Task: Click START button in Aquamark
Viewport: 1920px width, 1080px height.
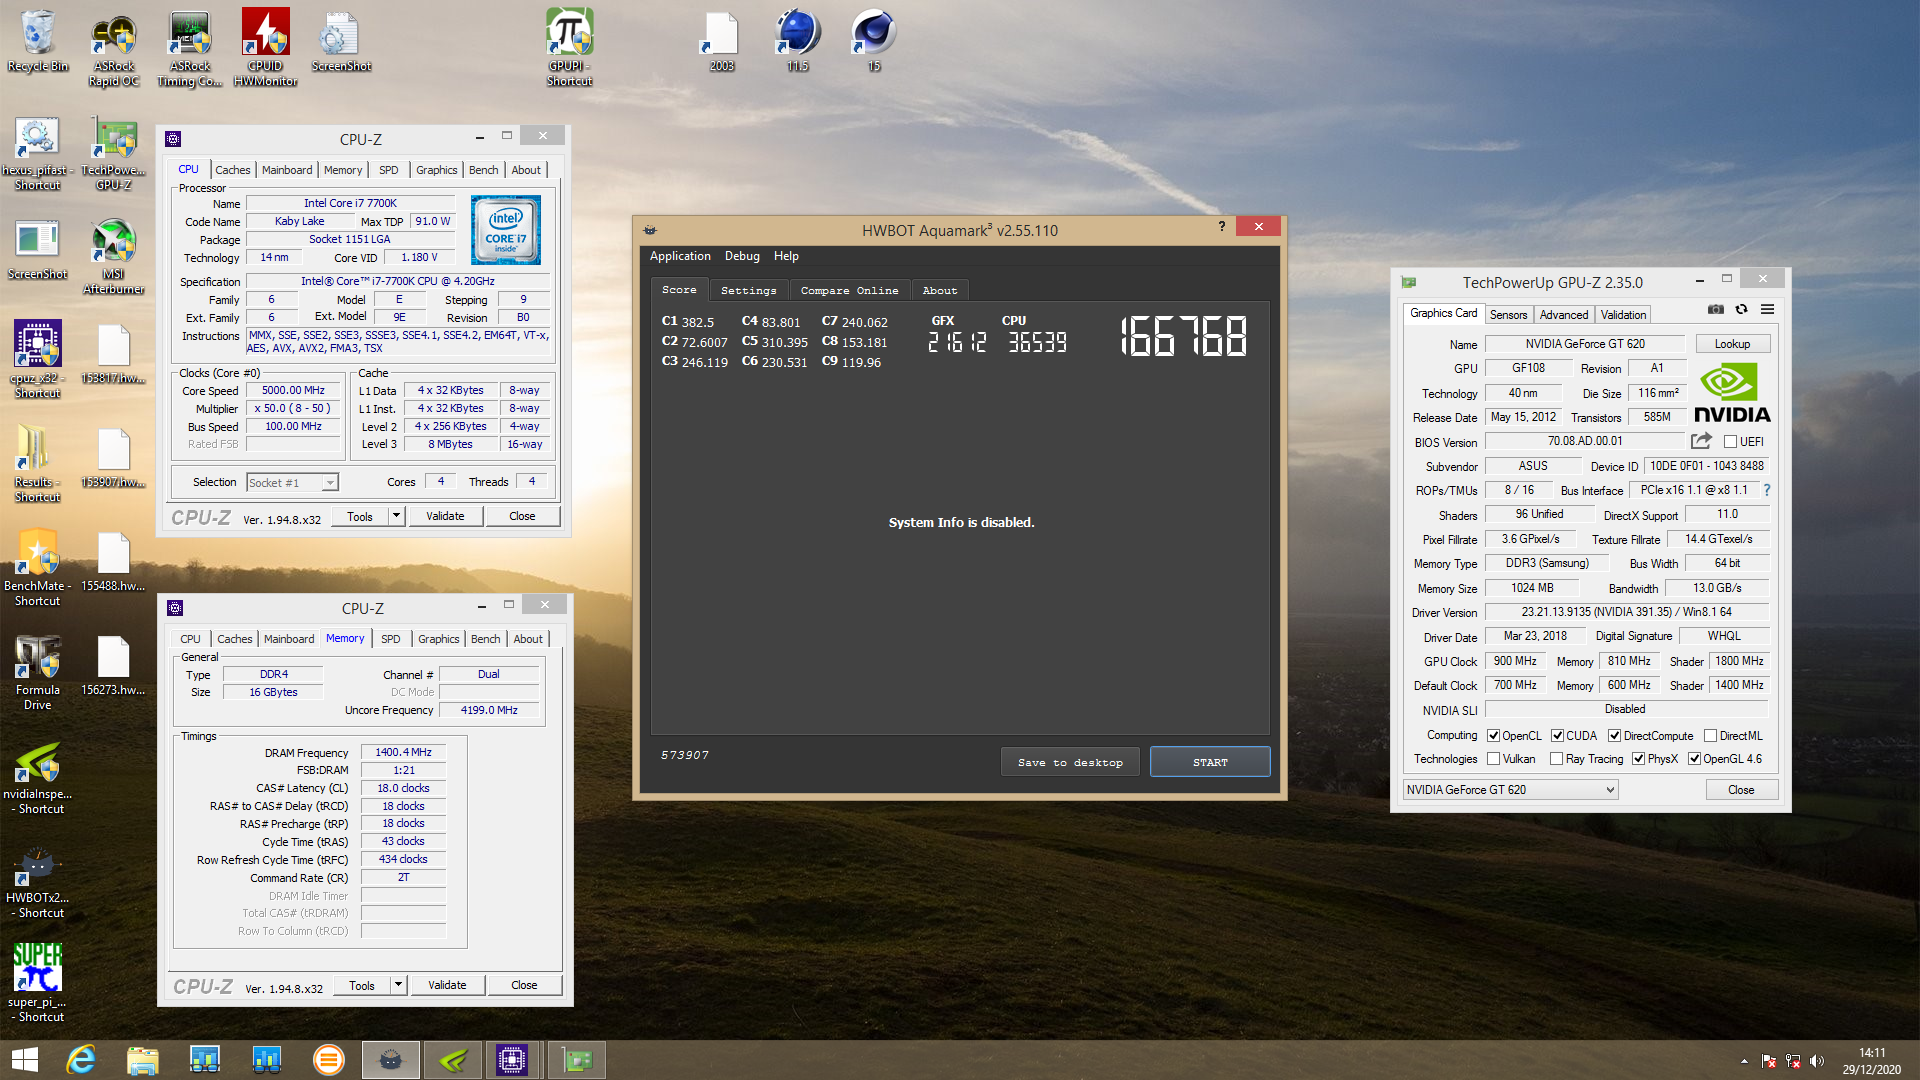Action: click(x=1210, y=762)
